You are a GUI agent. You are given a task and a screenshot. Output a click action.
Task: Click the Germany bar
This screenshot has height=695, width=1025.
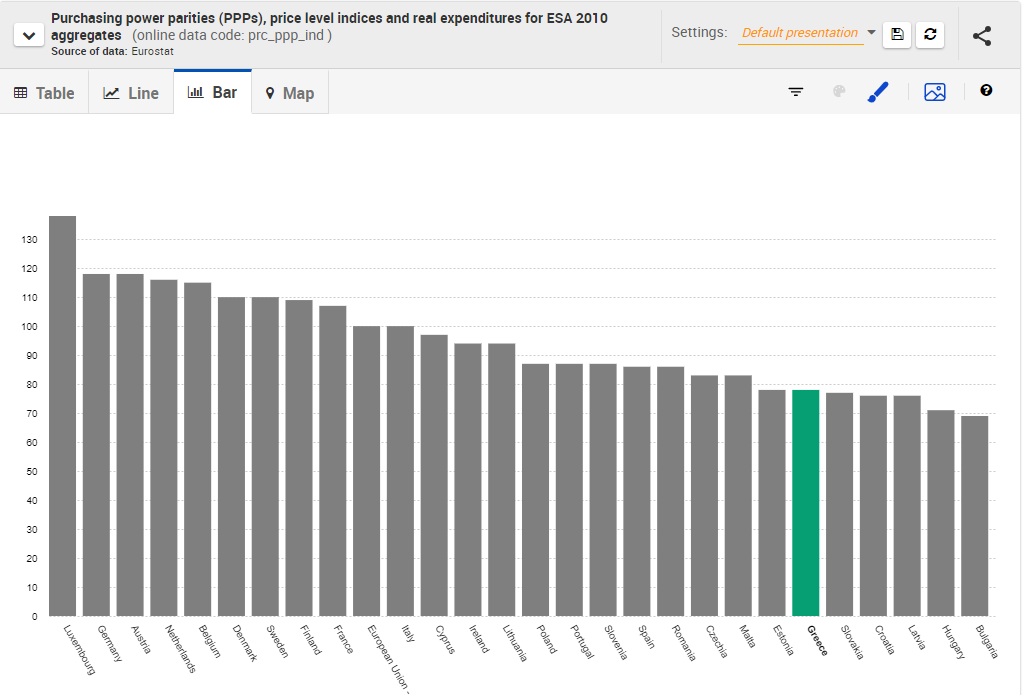point(96,445)
